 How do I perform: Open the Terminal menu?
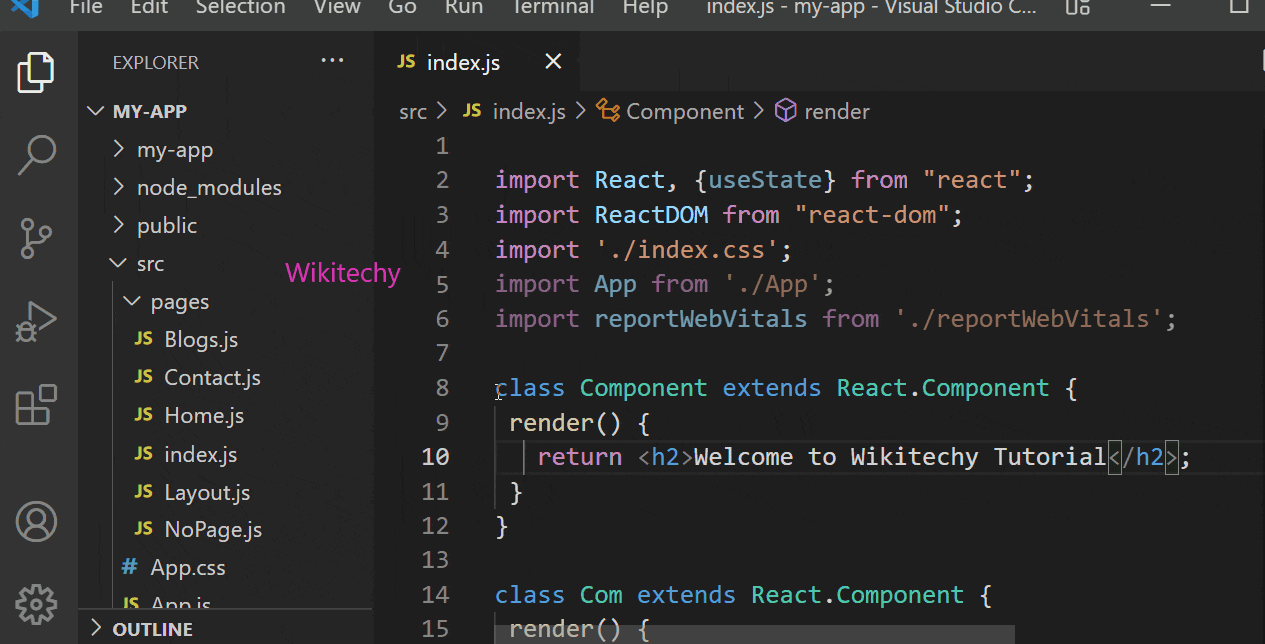pyautogui.click(x=553, y=8)
